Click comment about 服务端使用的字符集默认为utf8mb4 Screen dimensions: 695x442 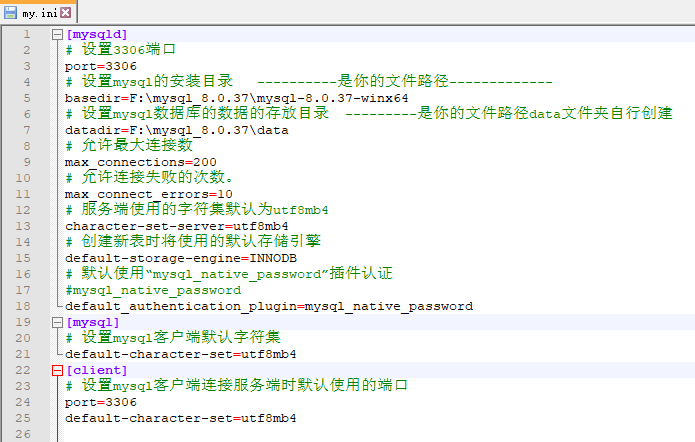tap(197, 210)
